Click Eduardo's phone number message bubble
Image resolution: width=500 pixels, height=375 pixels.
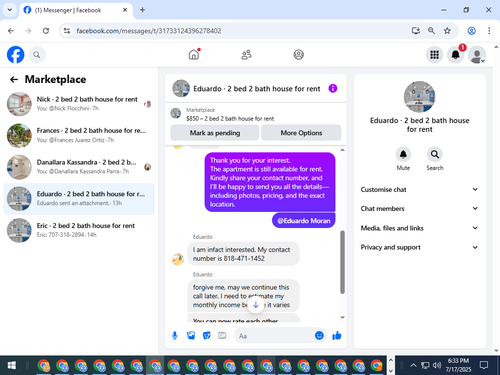tap(244, 254)
